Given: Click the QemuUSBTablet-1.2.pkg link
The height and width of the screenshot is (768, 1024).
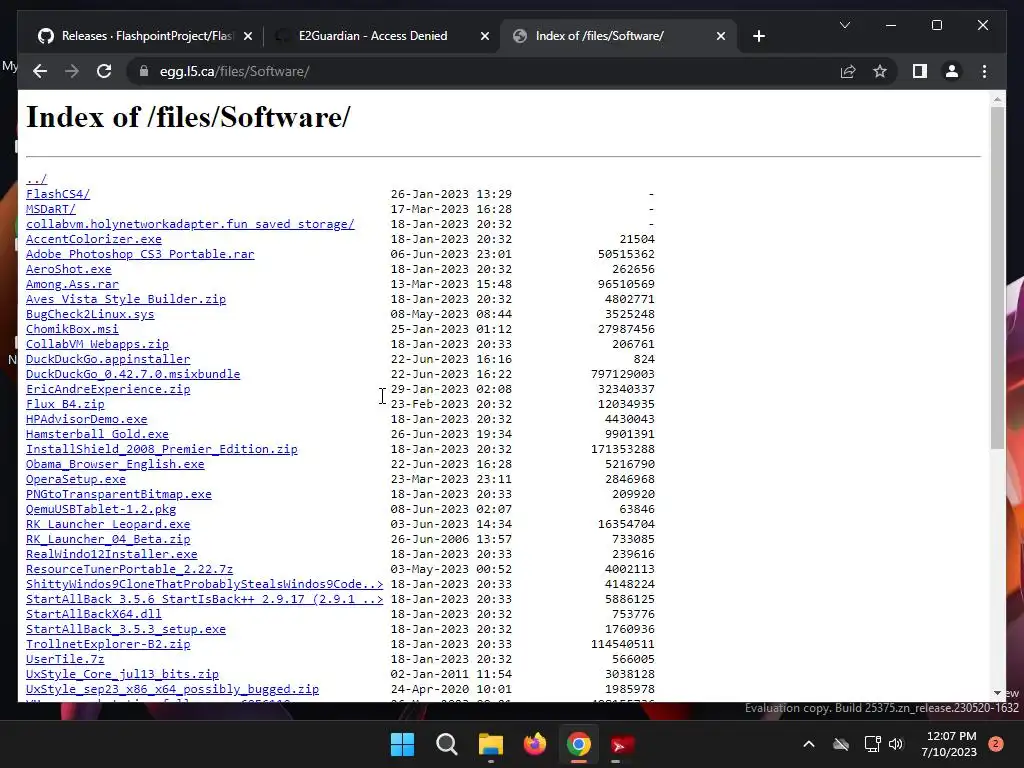Looking at the screenshot, I should tap(101, 509).
